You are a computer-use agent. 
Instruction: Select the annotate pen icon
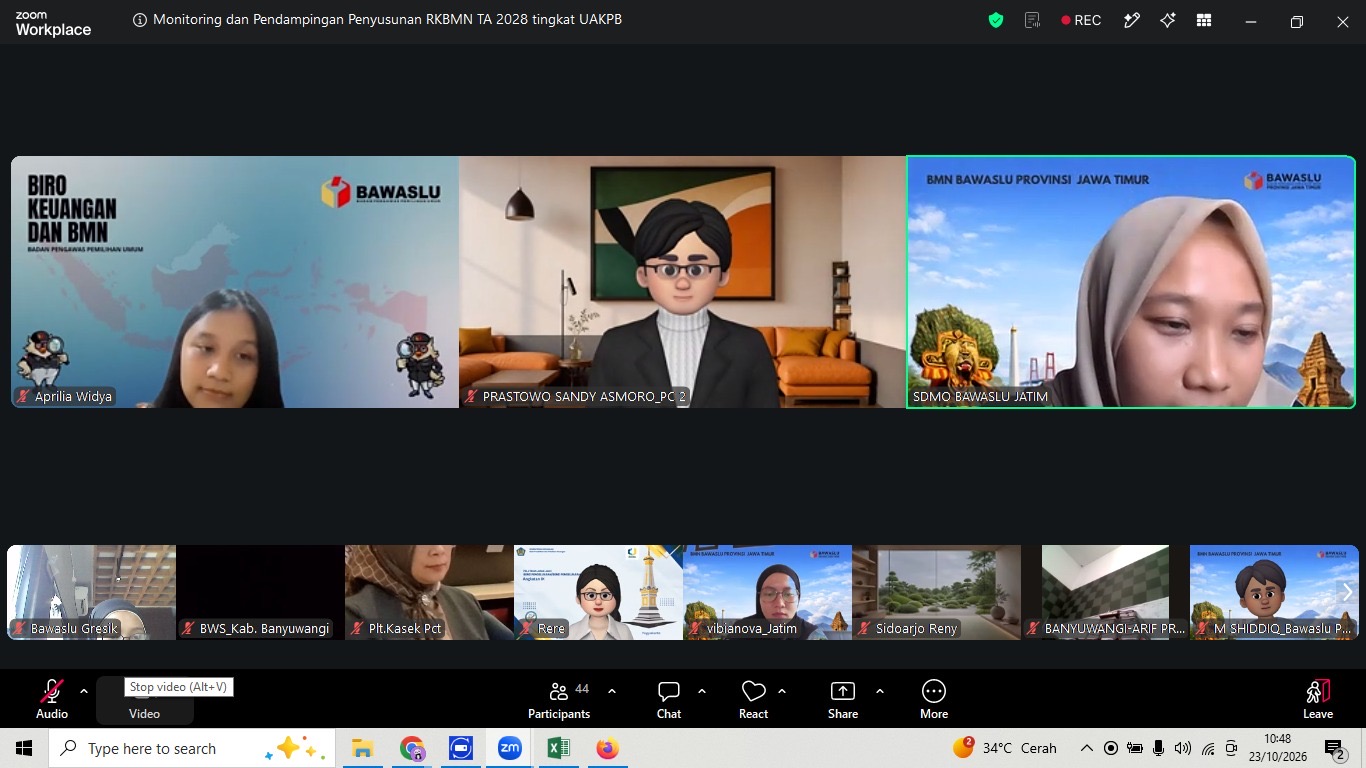pos(1132,20)
